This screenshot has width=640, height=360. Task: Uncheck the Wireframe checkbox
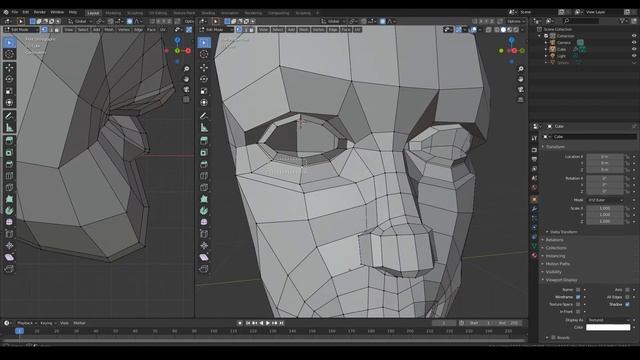578,297
